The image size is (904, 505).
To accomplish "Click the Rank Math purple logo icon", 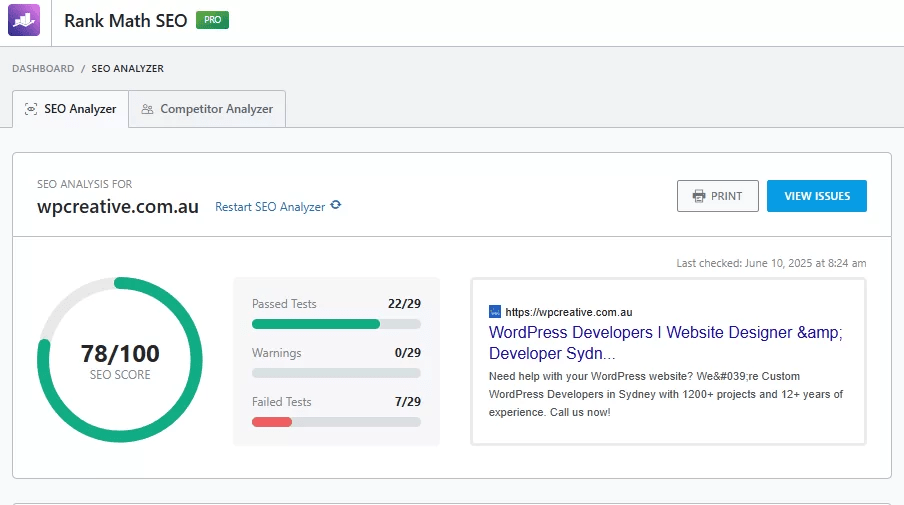I will click(24, 20).
